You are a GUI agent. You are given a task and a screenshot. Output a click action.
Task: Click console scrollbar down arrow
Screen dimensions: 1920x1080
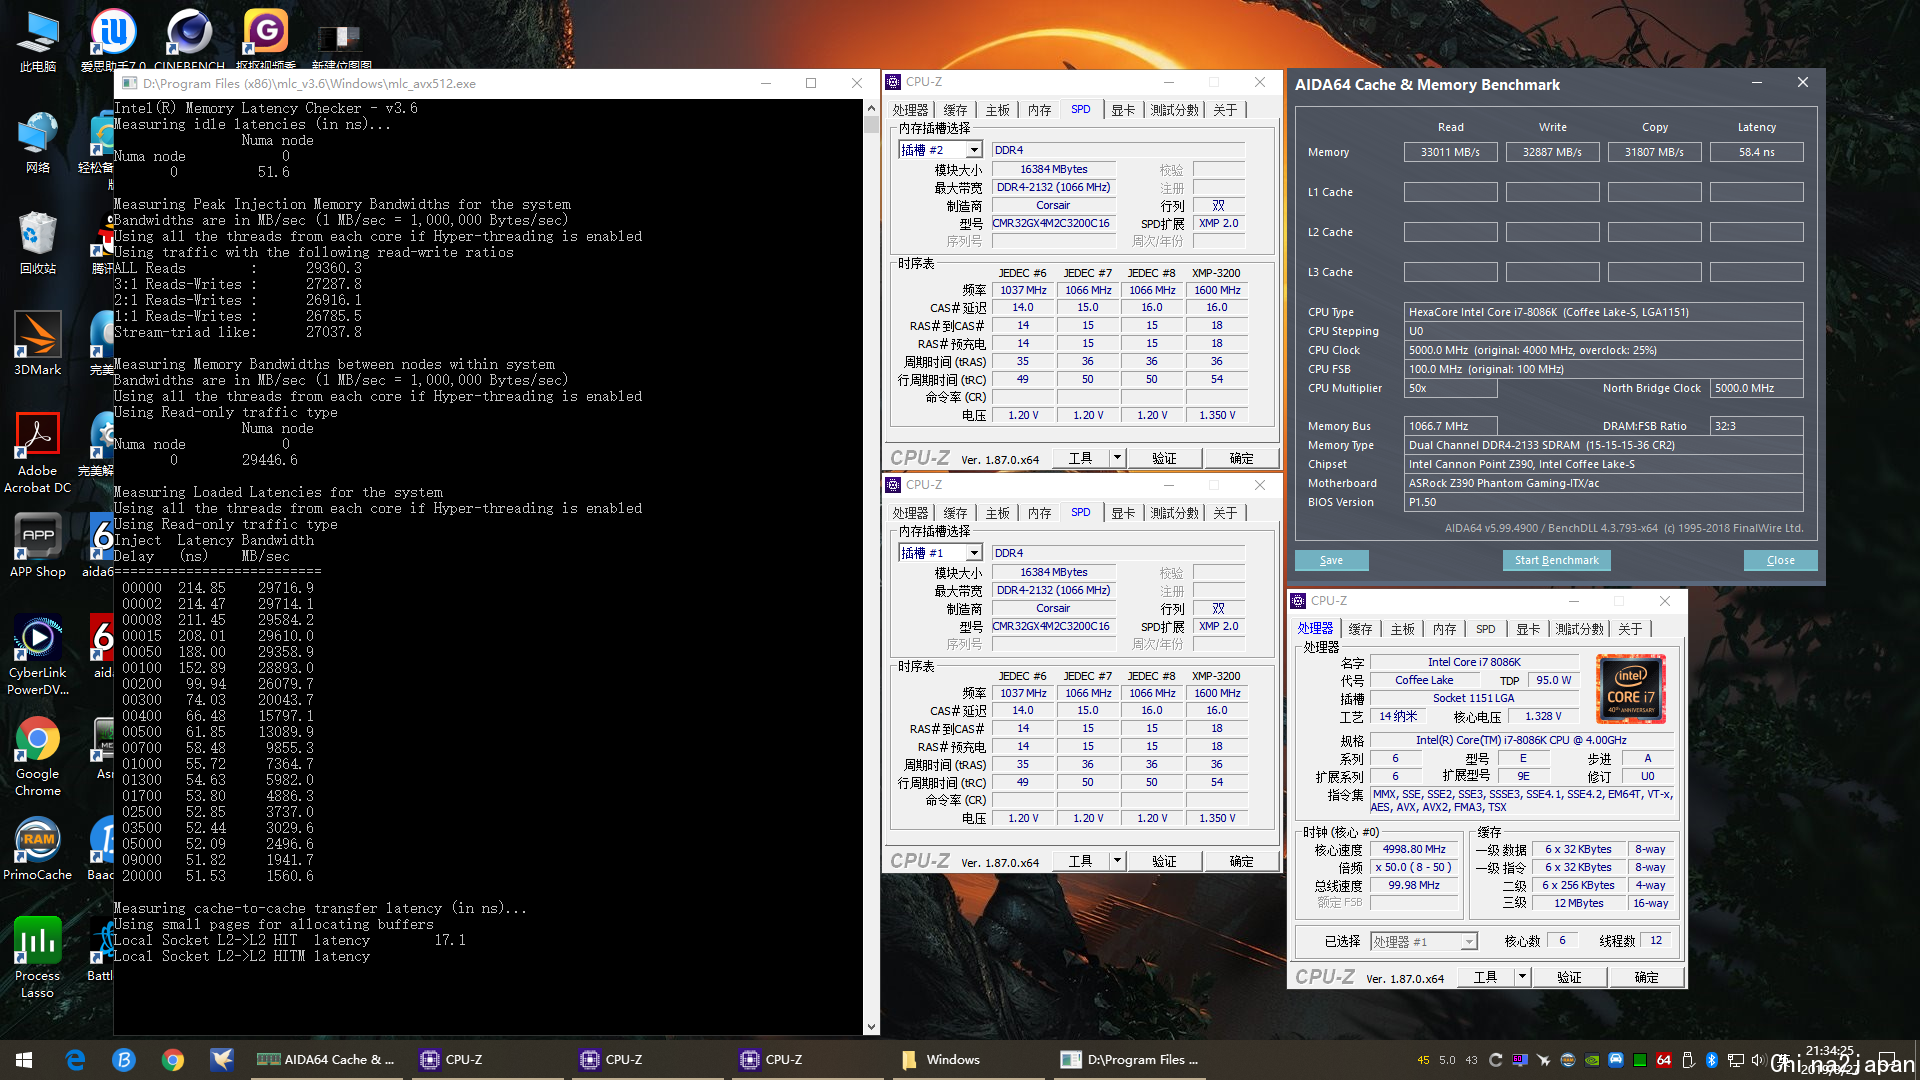871,1027
